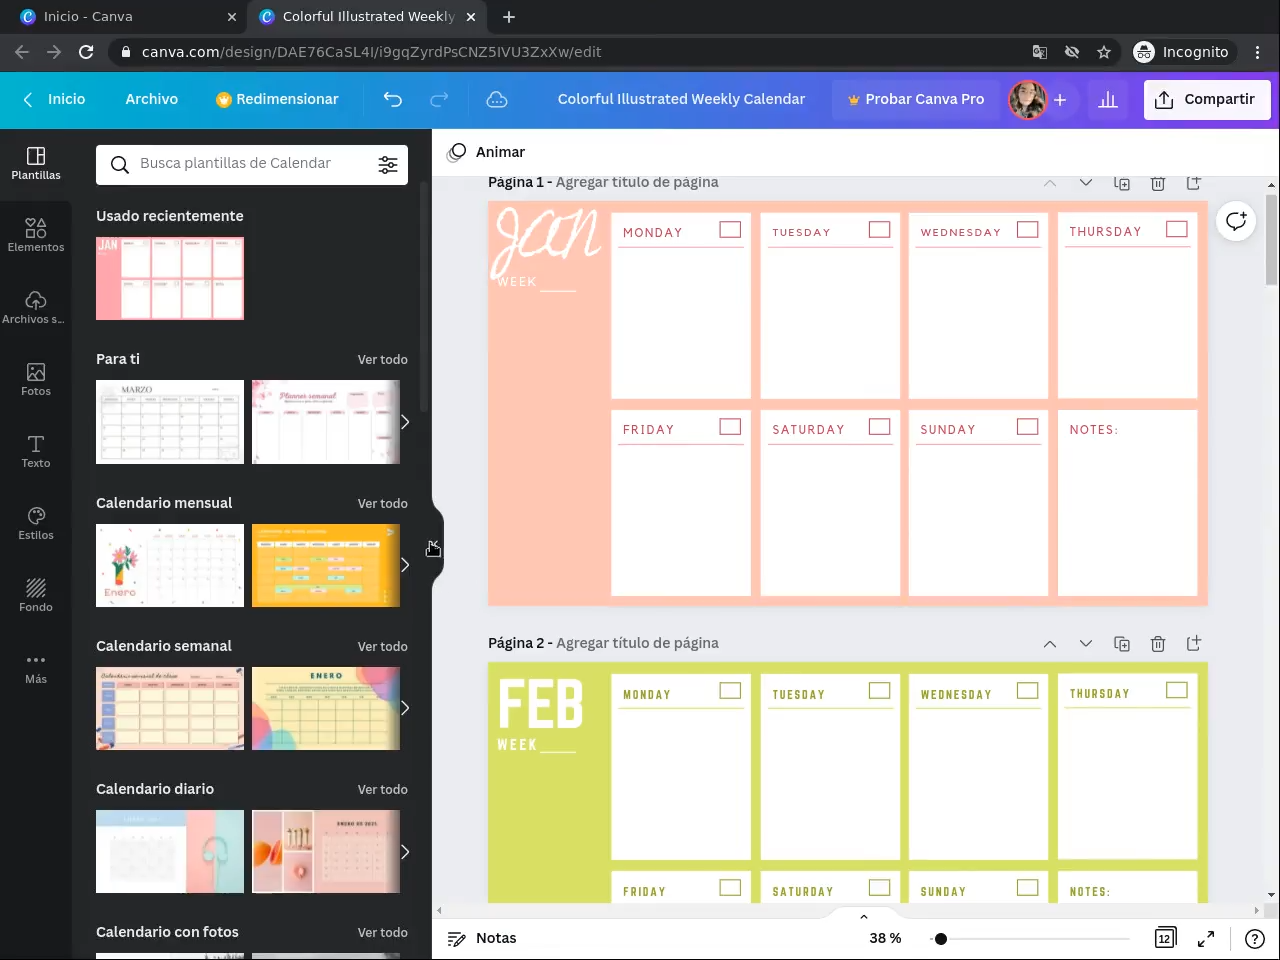Edit the Colorful Illustrated Weekly Calendar title
Screen dimensions: 1280x960
pos(681,99)
